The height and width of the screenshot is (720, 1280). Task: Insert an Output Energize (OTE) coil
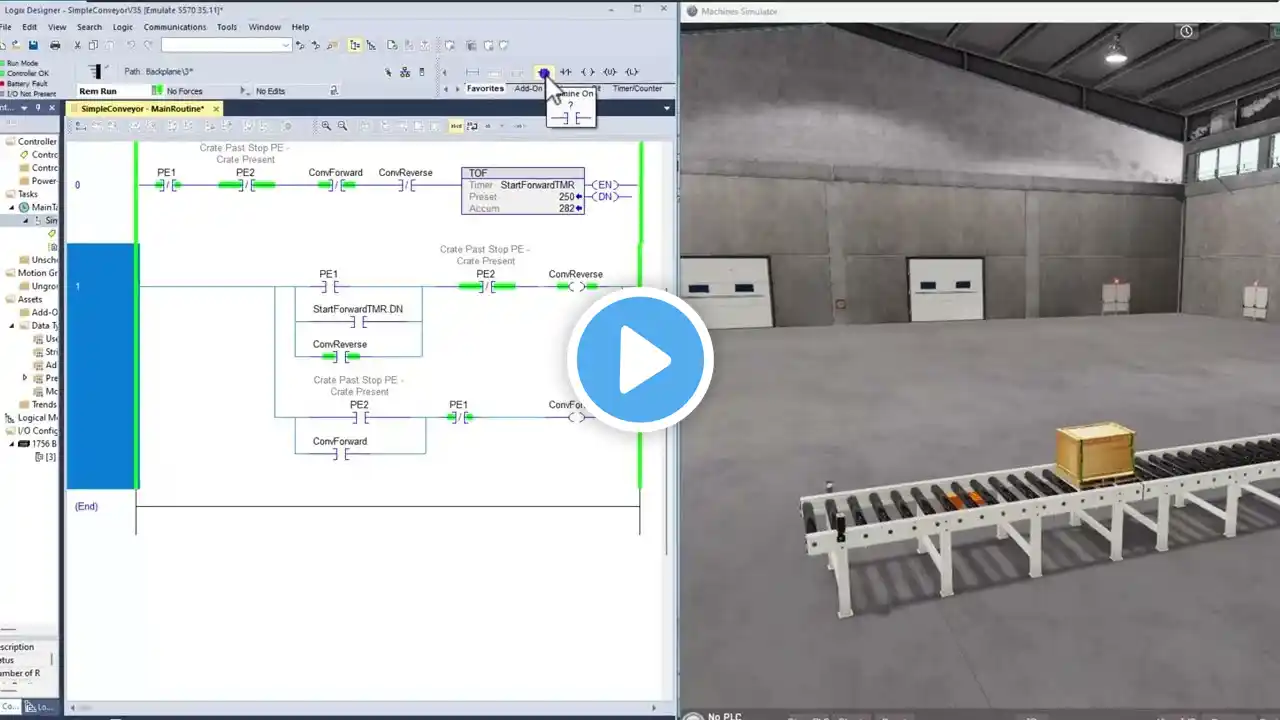(588, 72)
